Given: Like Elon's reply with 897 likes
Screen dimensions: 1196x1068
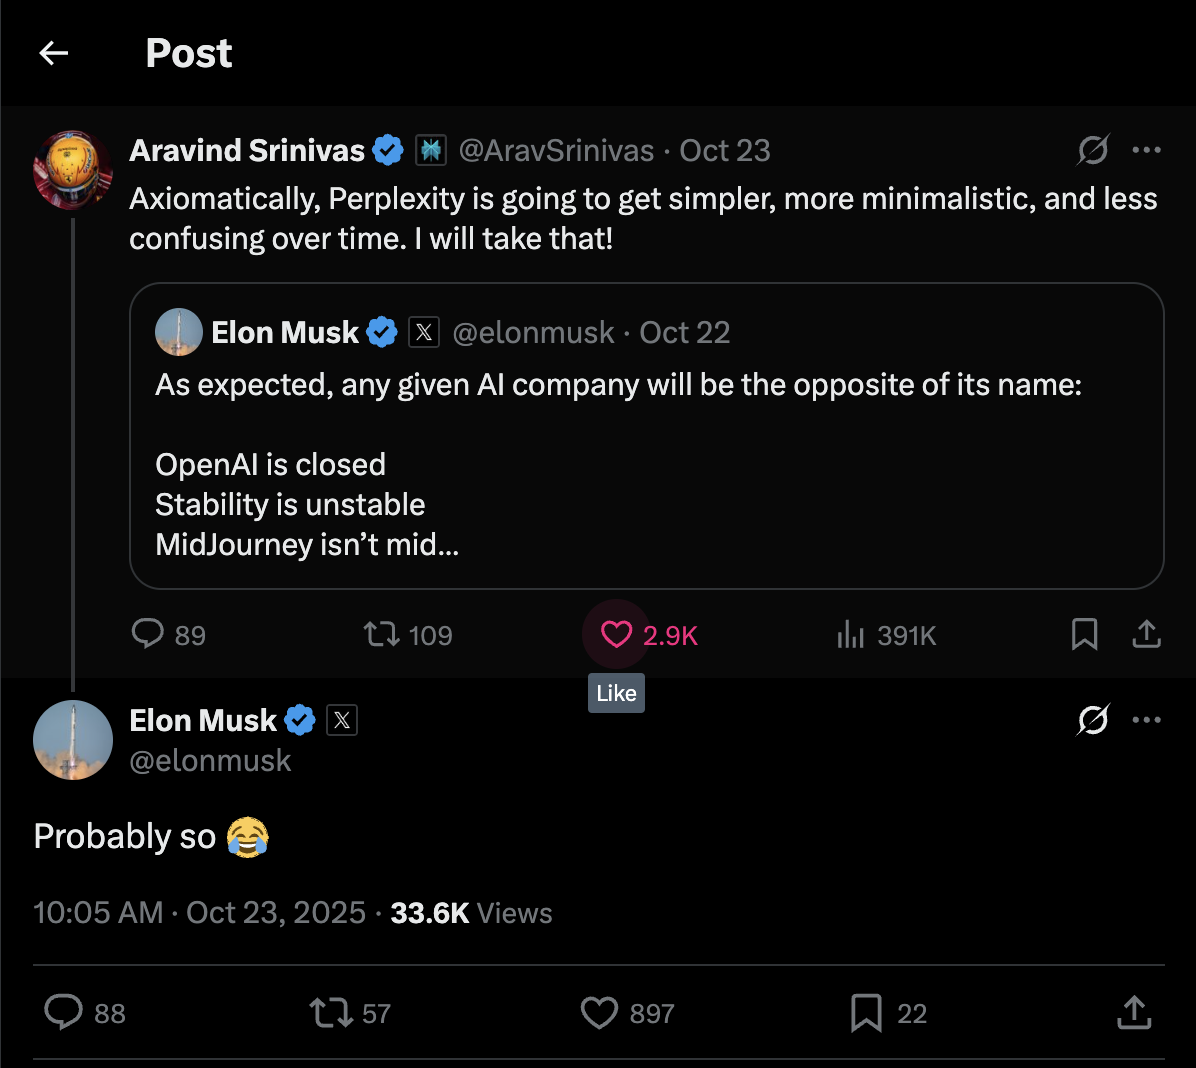Looking at the screenshot, I should [x=599, y=1012].
